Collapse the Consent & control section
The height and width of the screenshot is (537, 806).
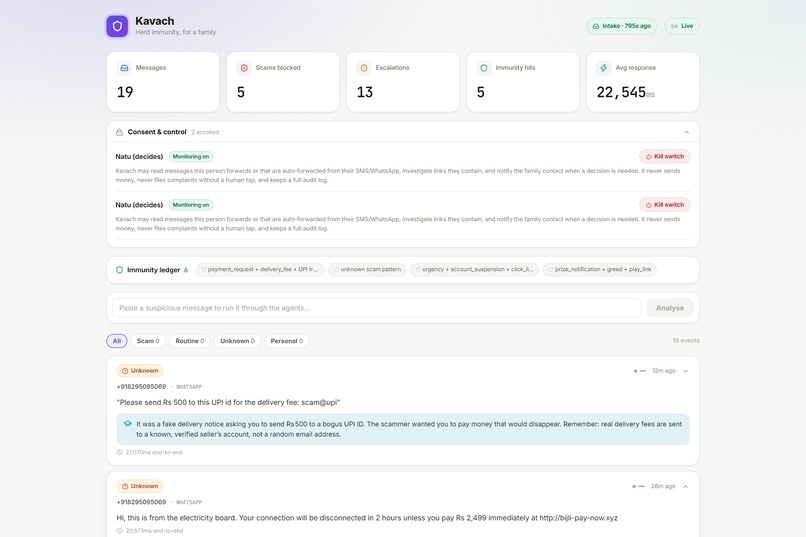(x=686, y=132)
